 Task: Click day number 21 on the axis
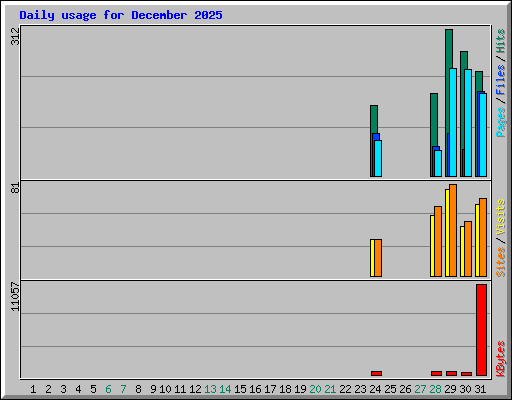coord(330,389)
